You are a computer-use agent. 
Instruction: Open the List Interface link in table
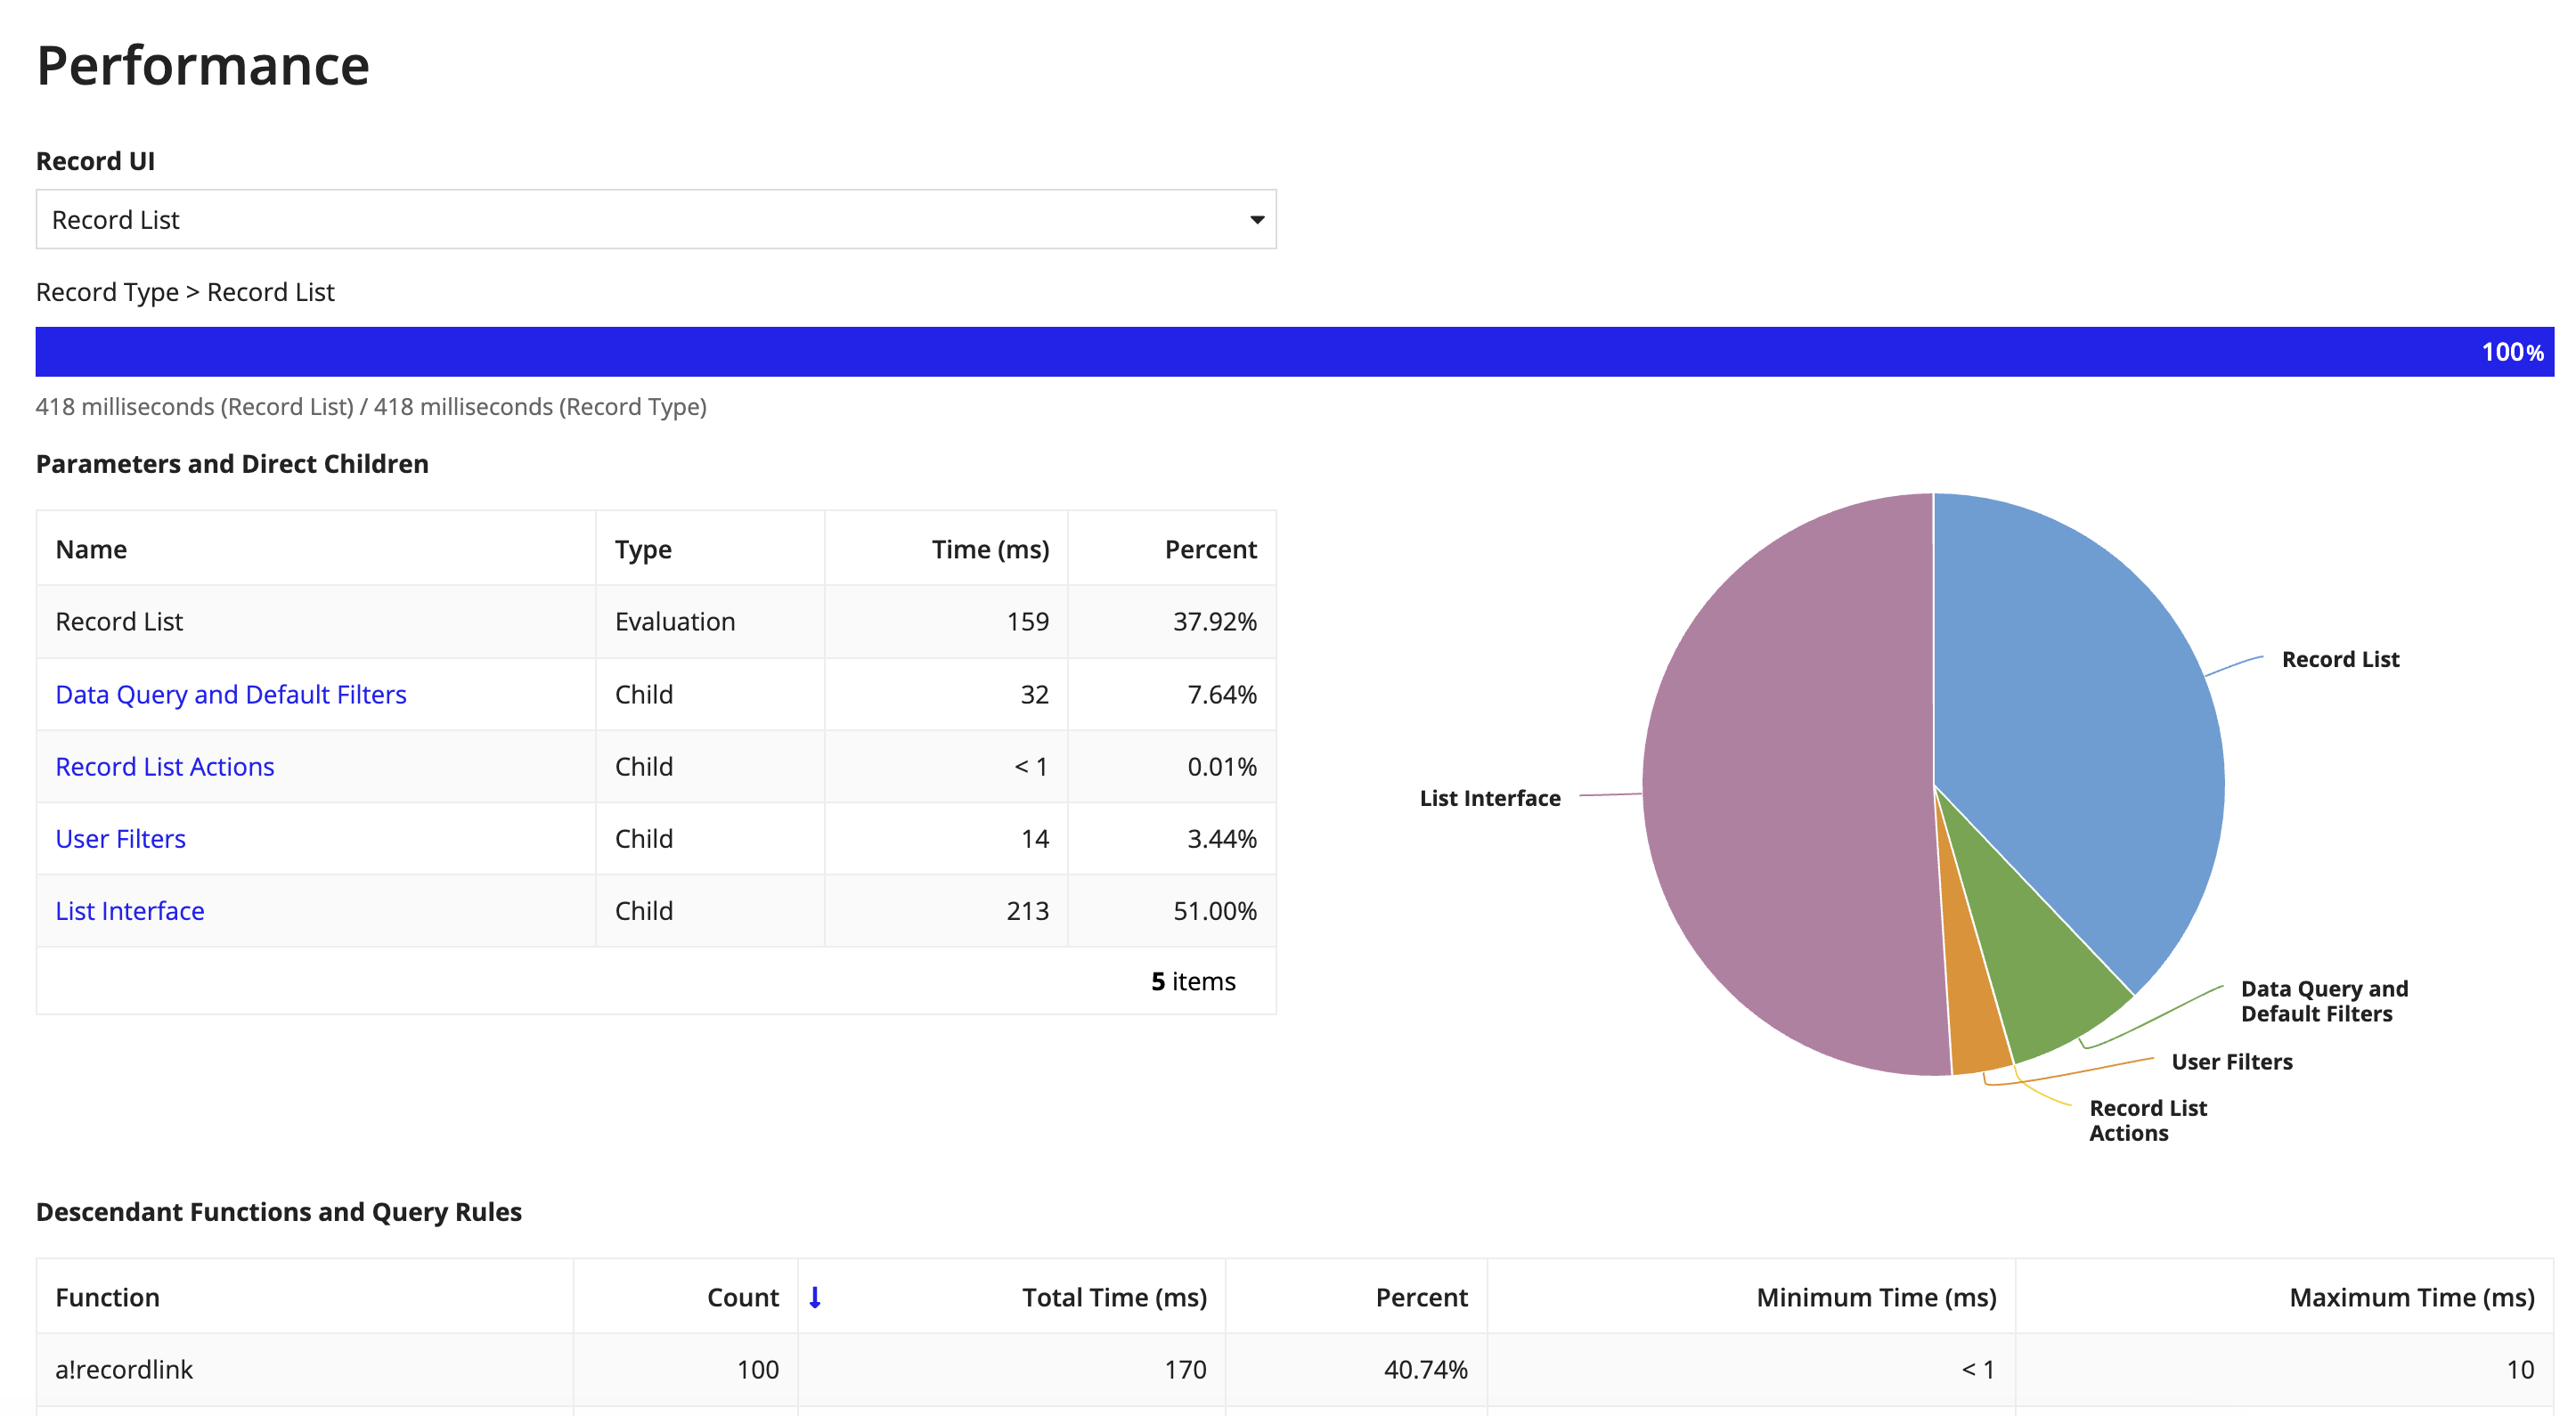[130, 910]
